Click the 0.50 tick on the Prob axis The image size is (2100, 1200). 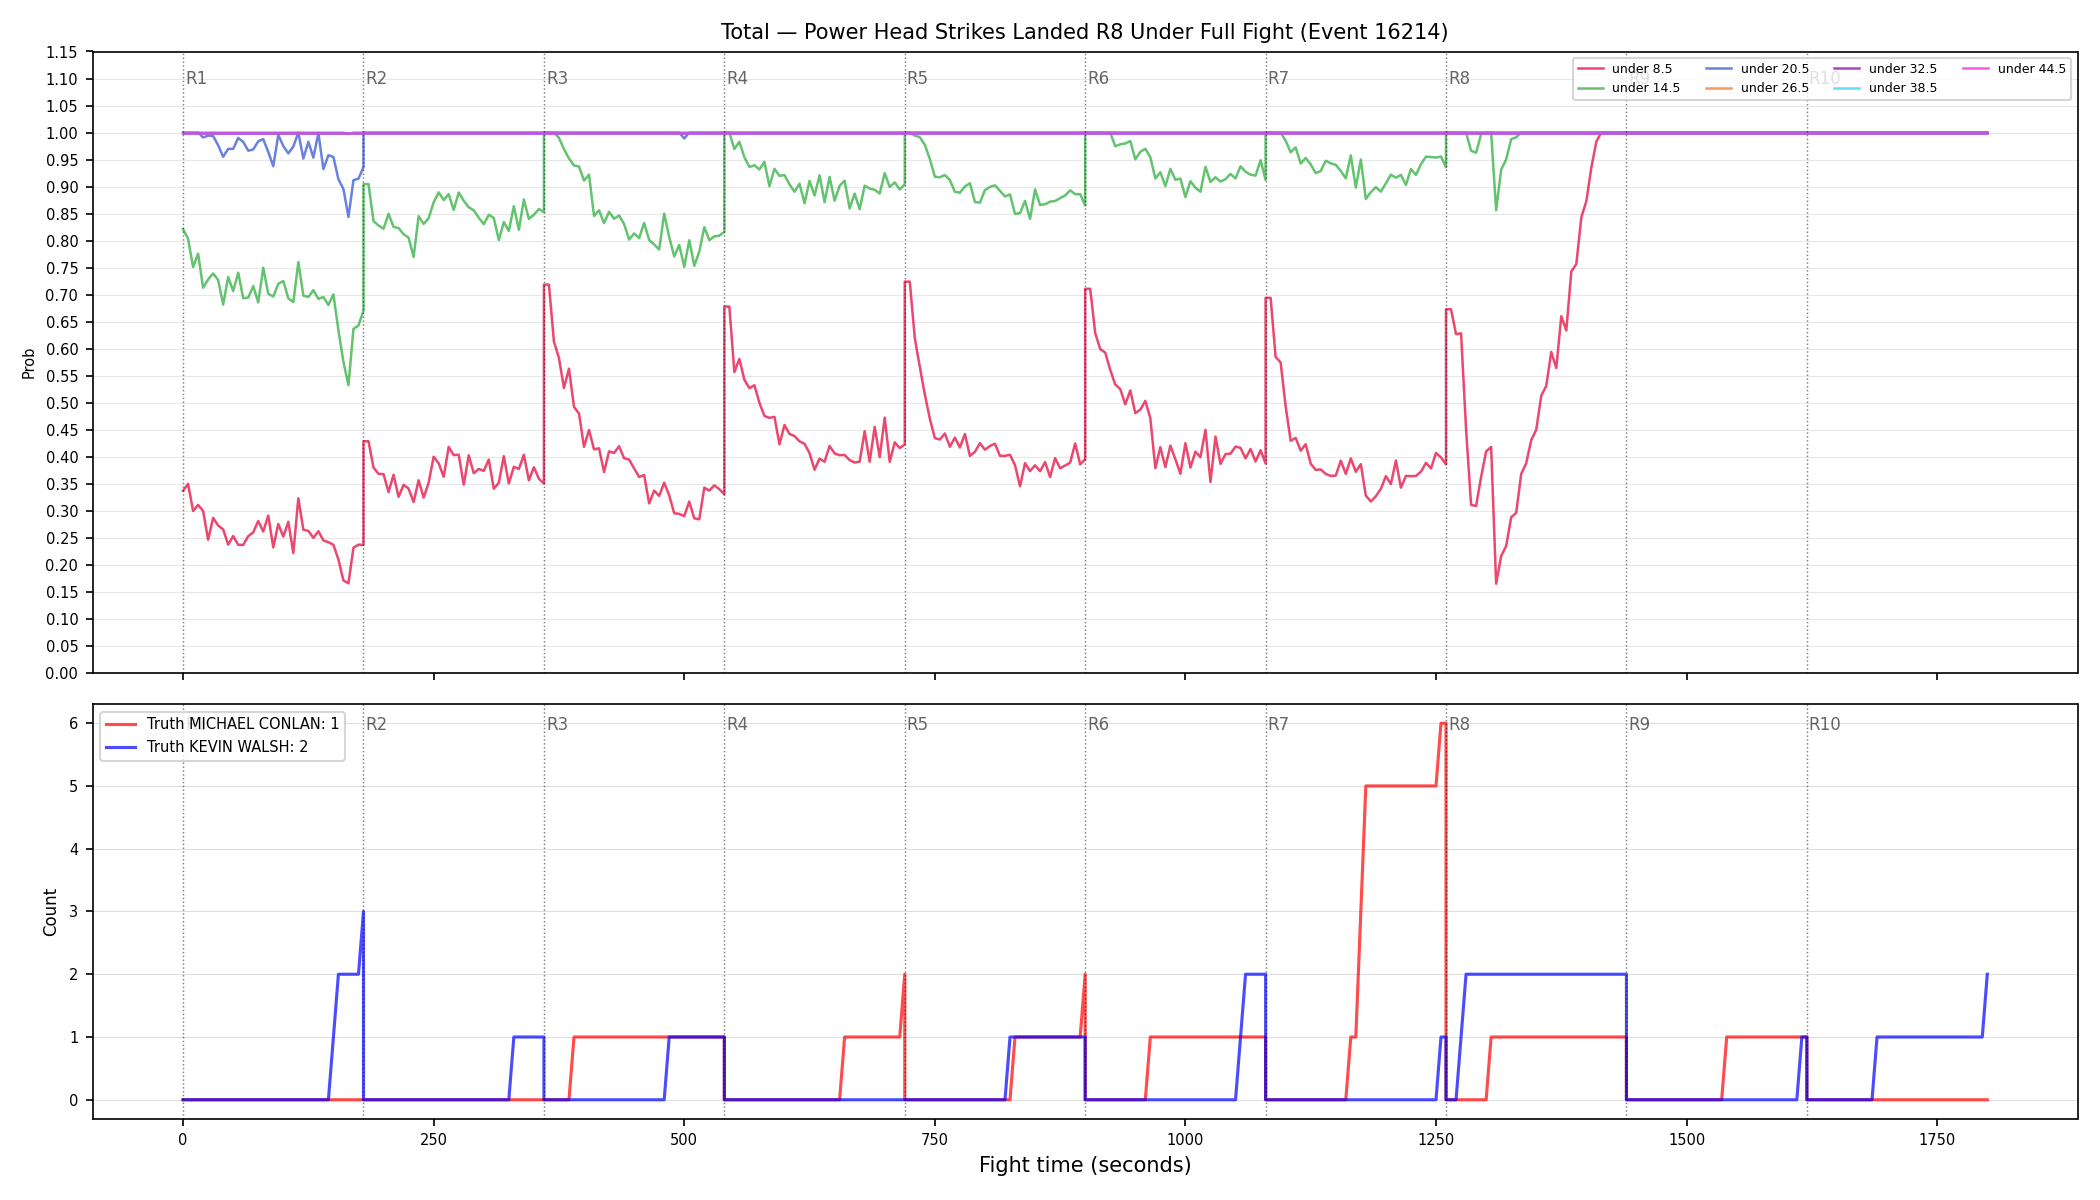coord(61,403)
